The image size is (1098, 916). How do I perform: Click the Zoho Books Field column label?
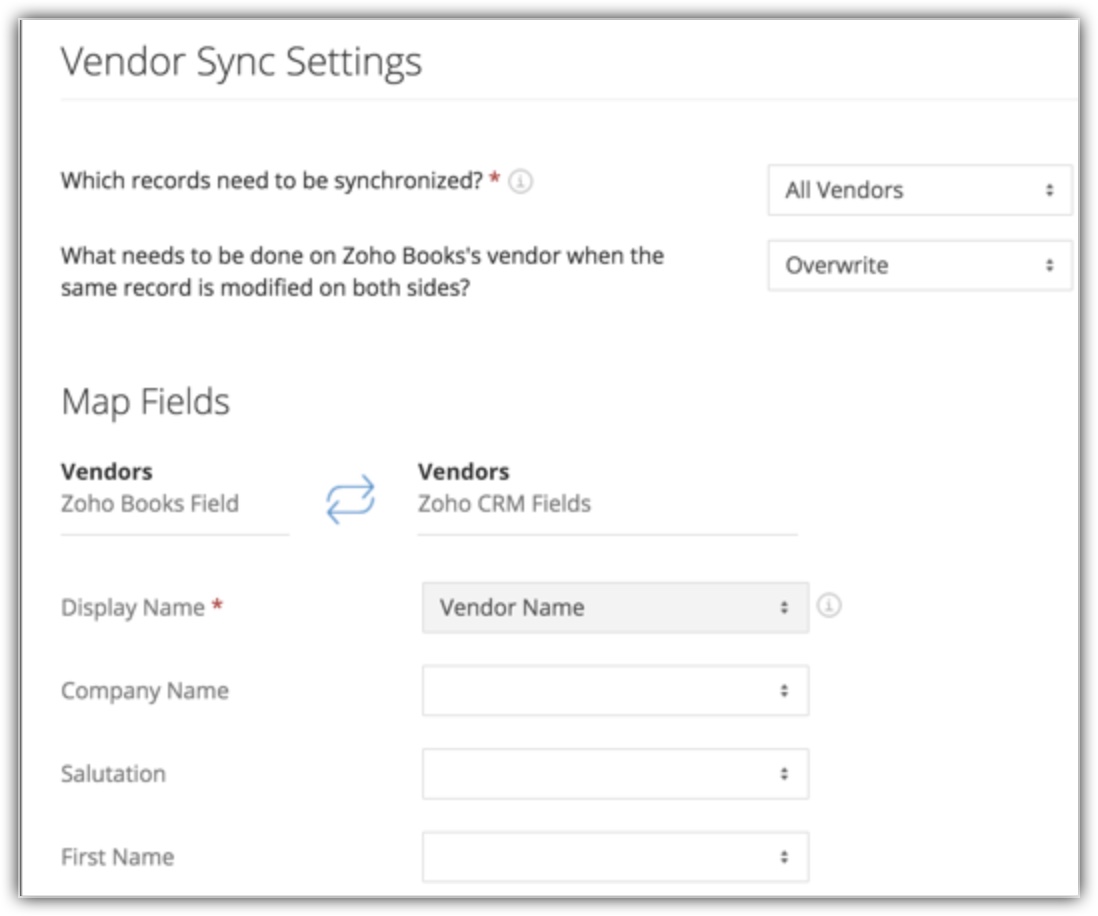click(x=150, y=504)
